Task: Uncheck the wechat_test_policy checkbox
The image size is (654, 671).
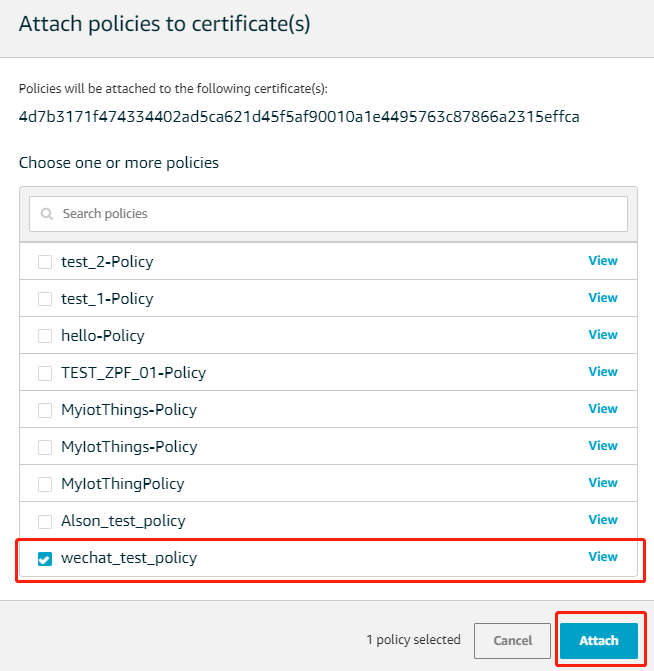Action: coord(45,559)
